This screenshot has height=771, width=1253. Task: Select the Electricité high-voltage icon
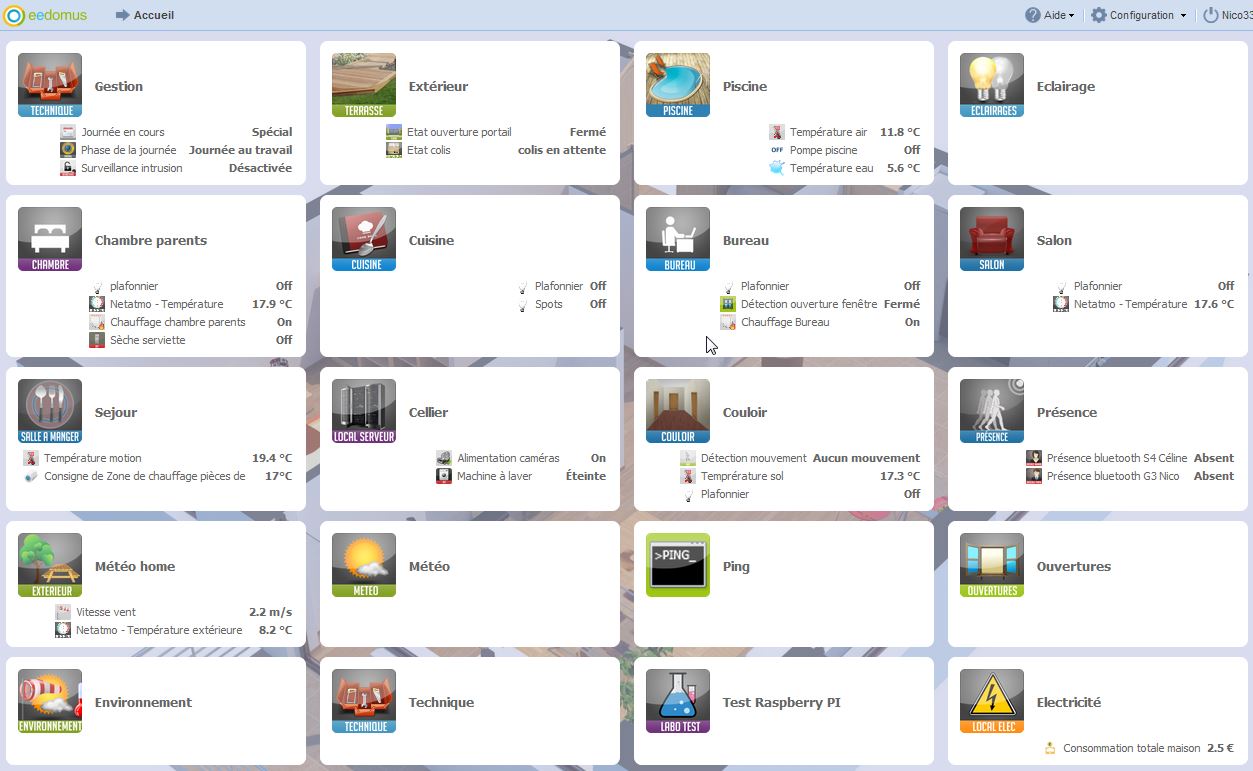pyautogui.click(x=991, y=701)
